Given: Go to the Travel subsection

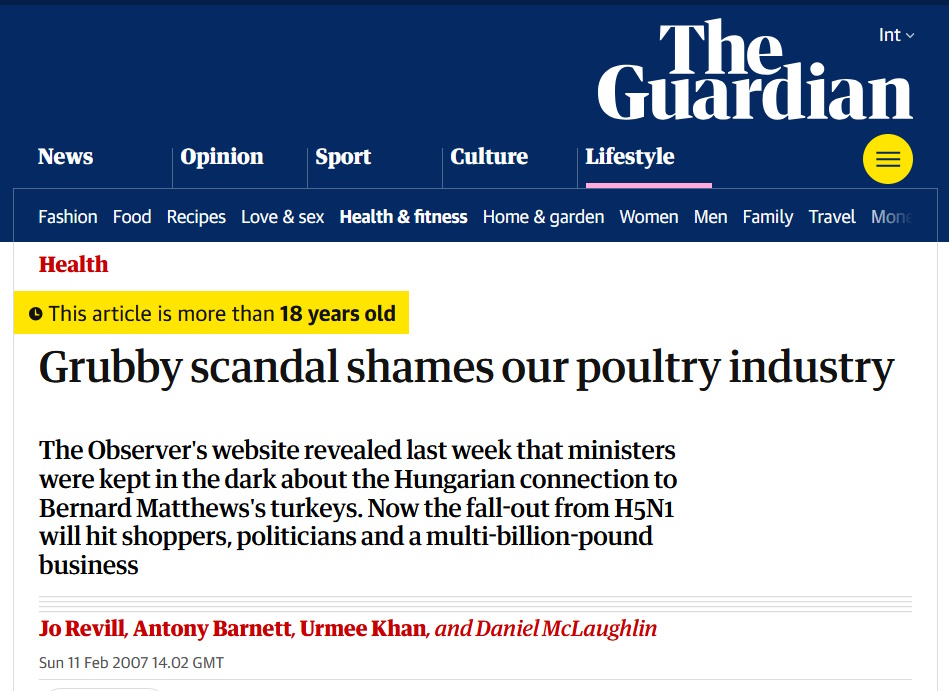Looking at the screenshot, I should tap(832, 217).
